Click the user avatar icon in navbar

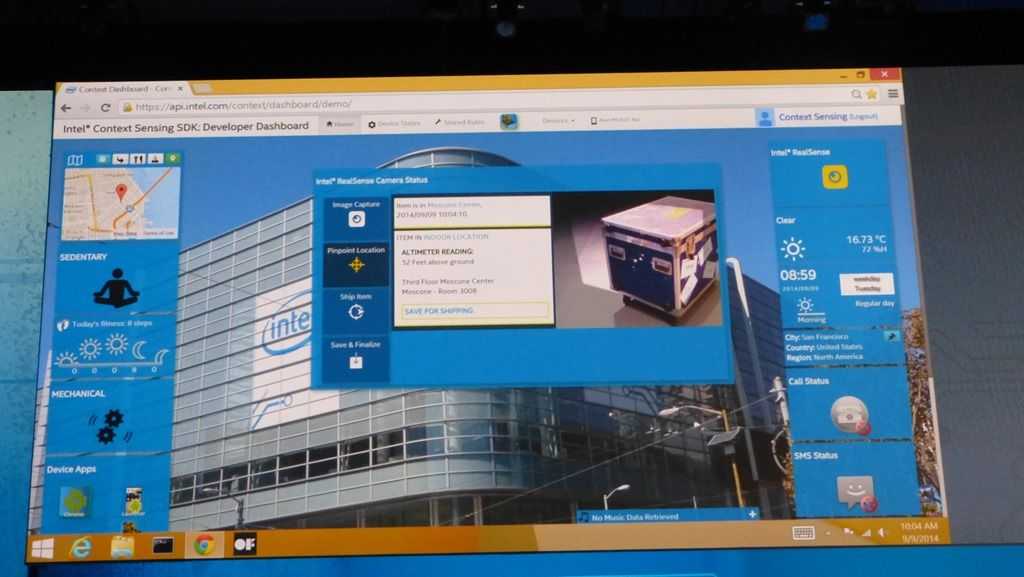click(764, 117)
